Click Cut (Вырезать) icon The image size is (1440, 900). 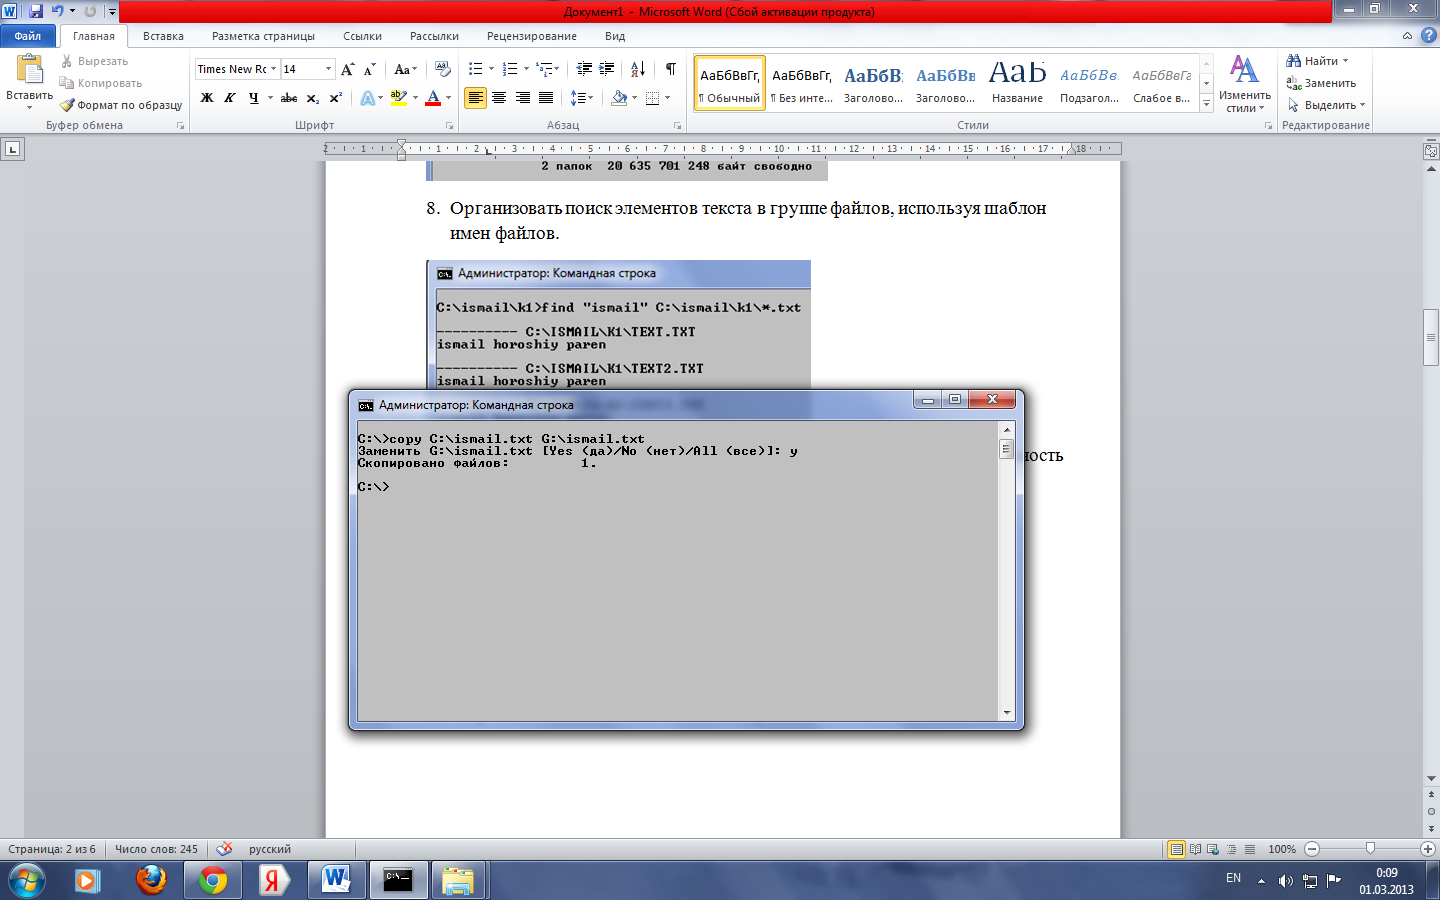point(67,61)
